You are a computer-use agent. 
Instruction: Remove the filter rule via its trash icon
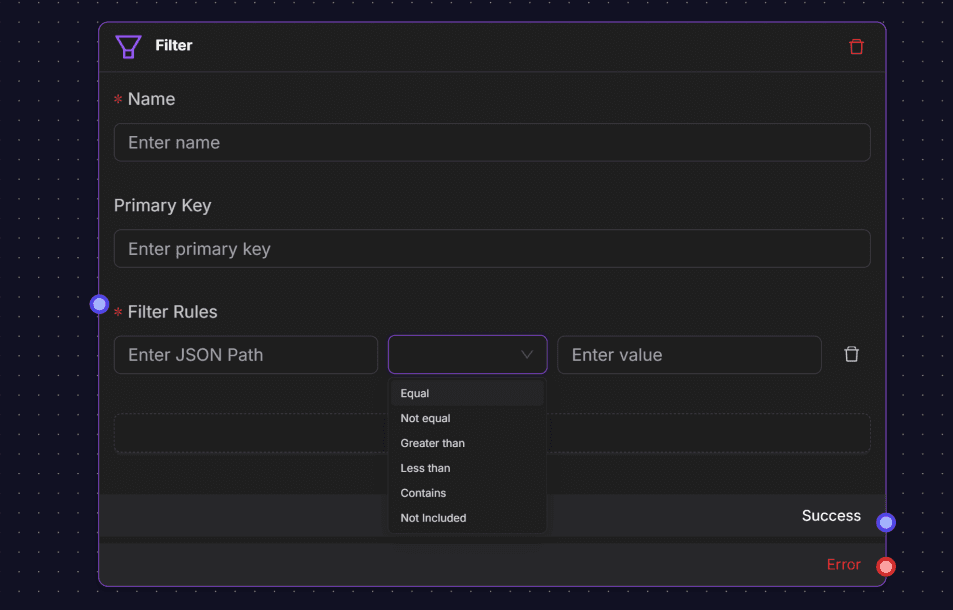(x=851, y=354)
